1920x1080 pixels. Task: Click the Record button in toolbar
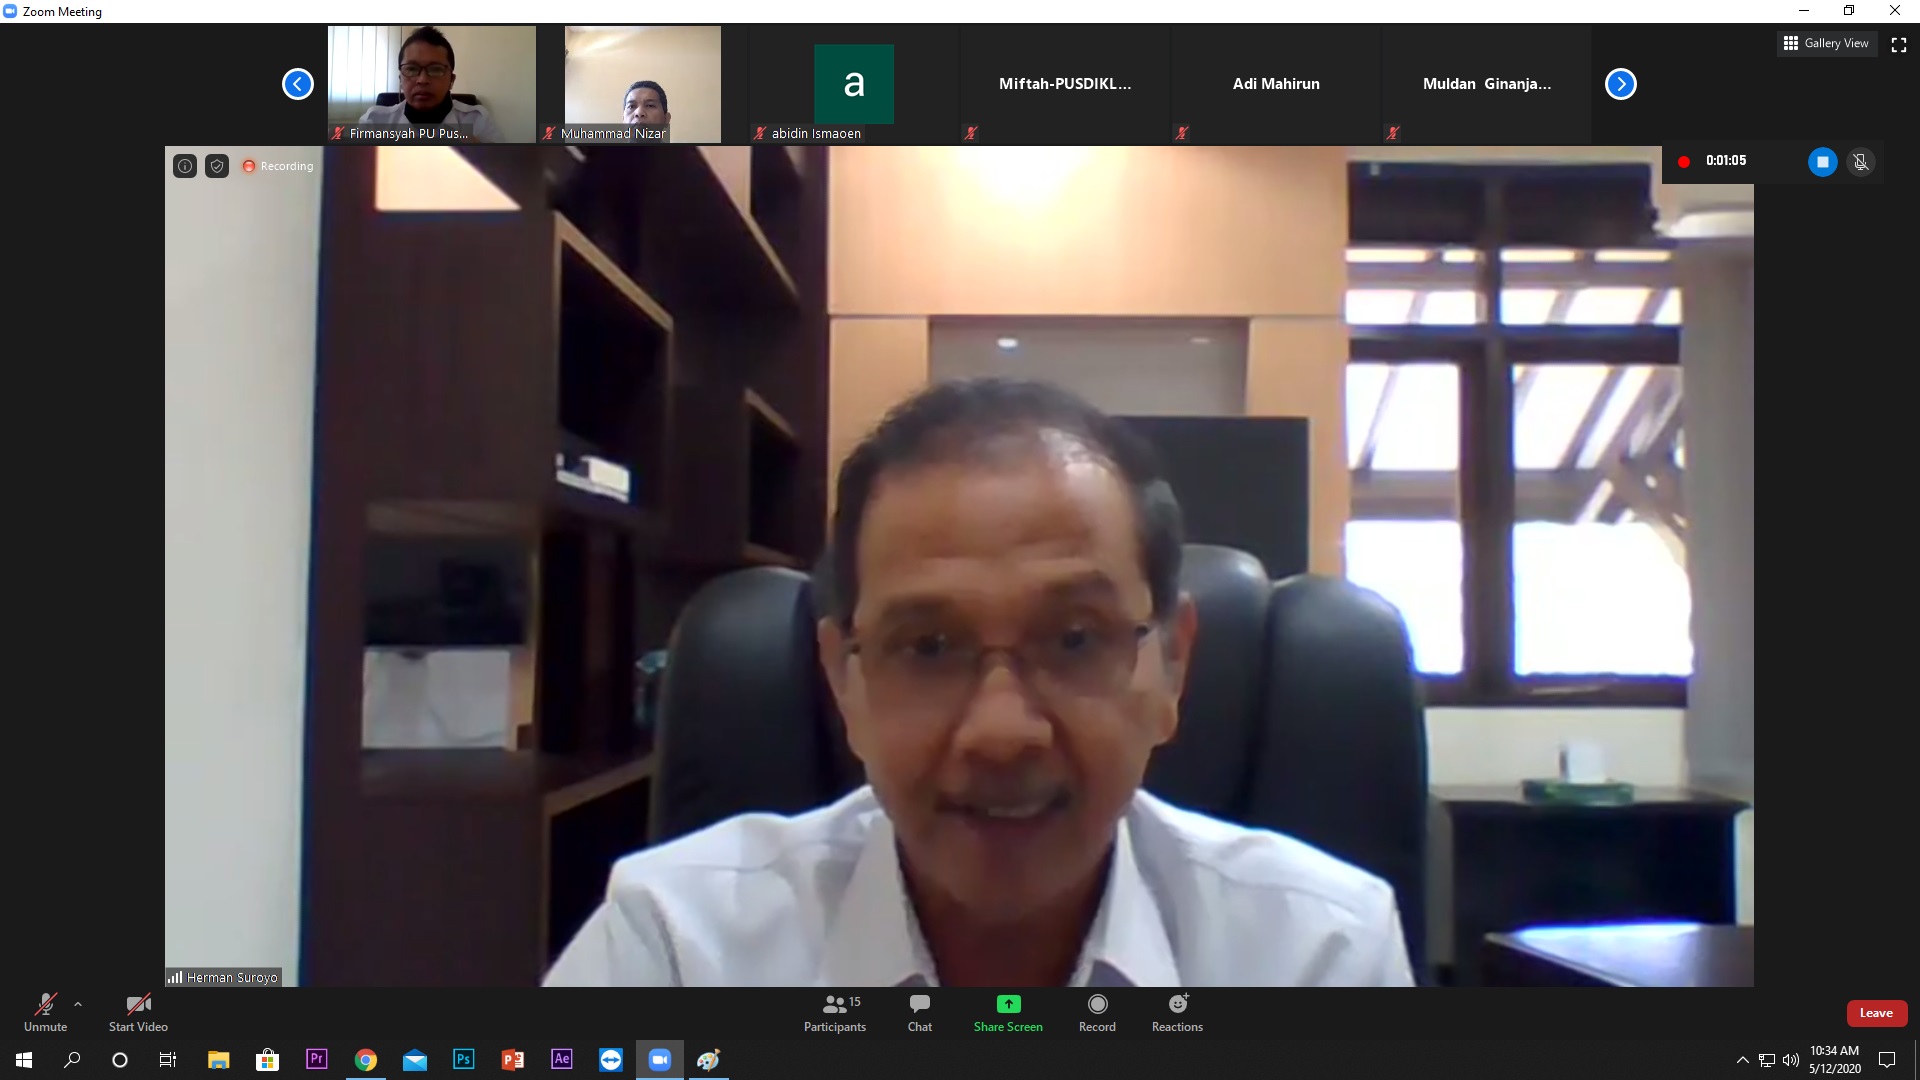(x=1097, y=1012)
